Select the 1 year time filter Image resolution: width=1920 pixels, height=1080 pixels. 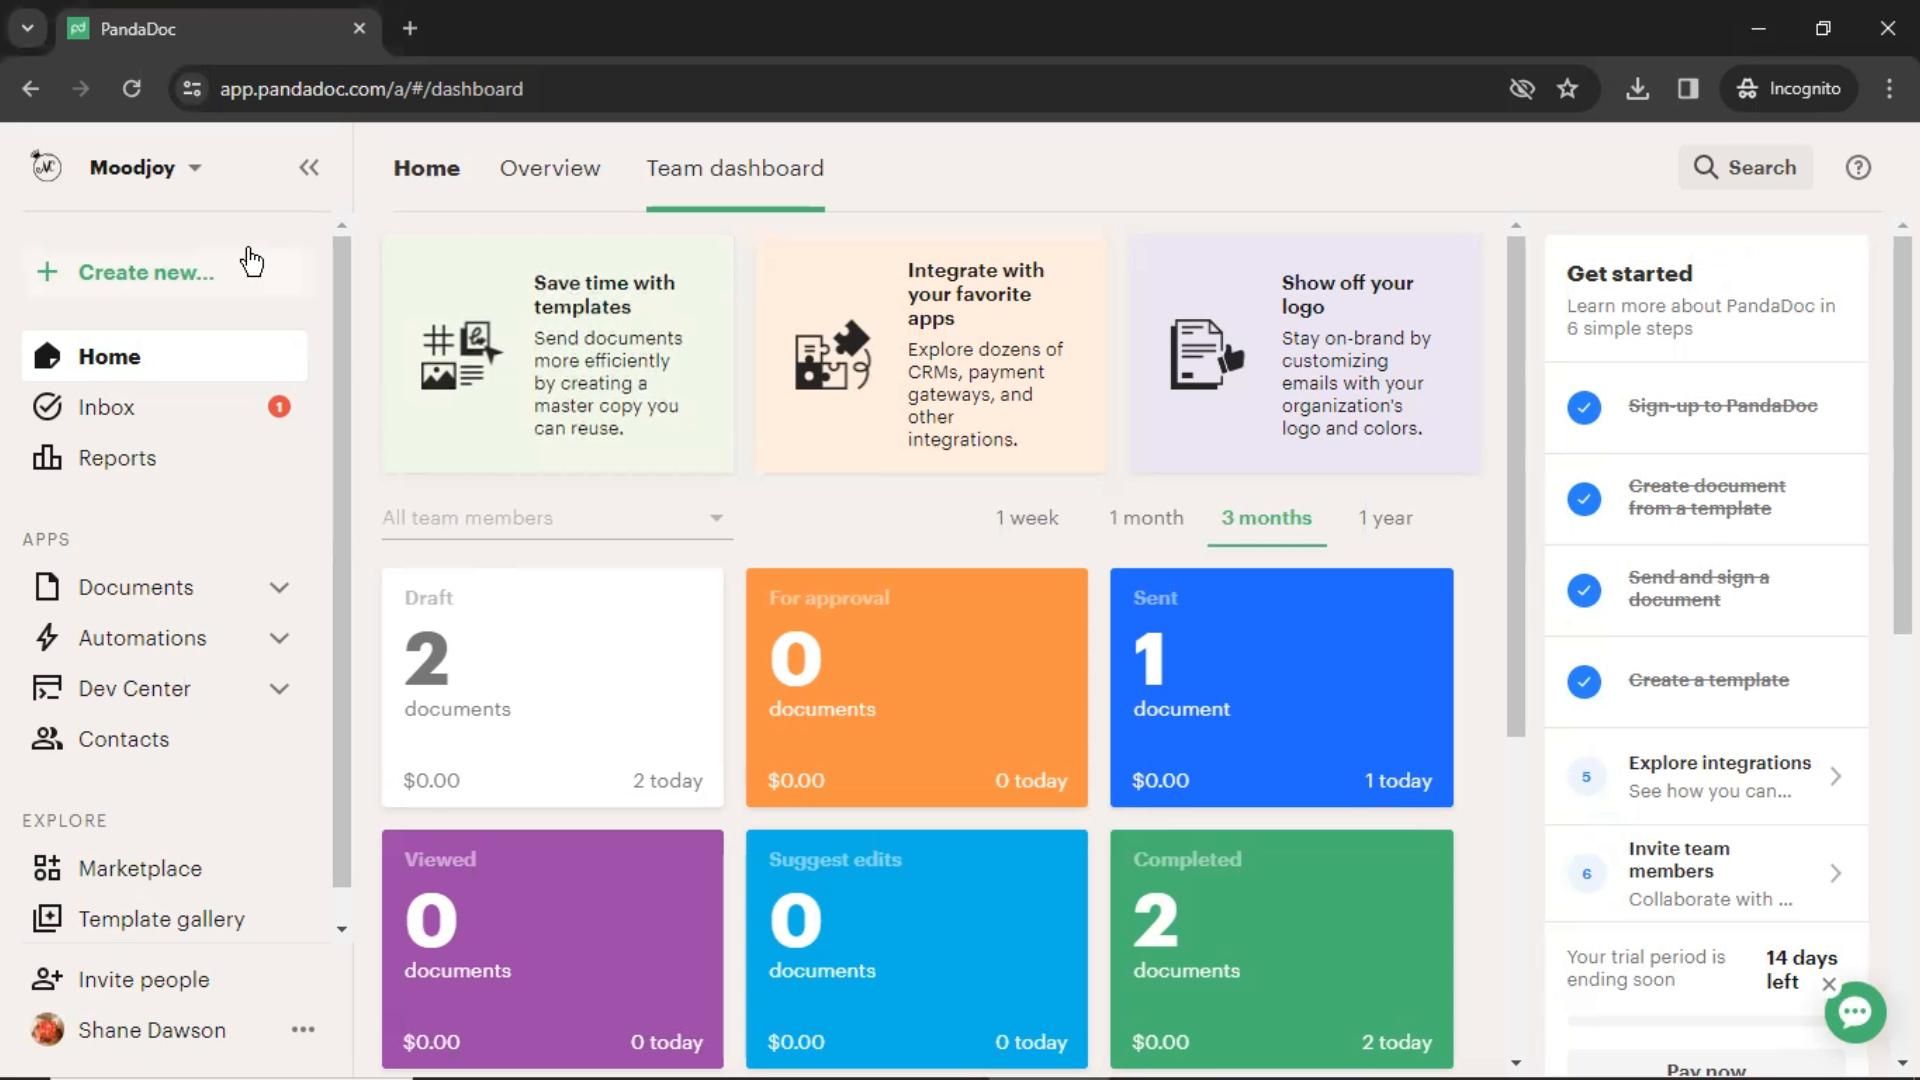[1385, 517]
